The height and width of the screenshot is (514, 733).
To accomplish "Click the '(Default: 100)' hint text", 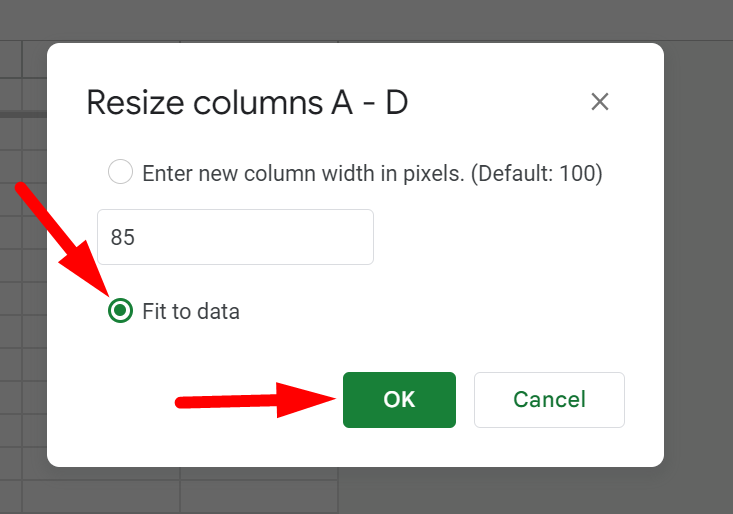I will click(536, 173).
